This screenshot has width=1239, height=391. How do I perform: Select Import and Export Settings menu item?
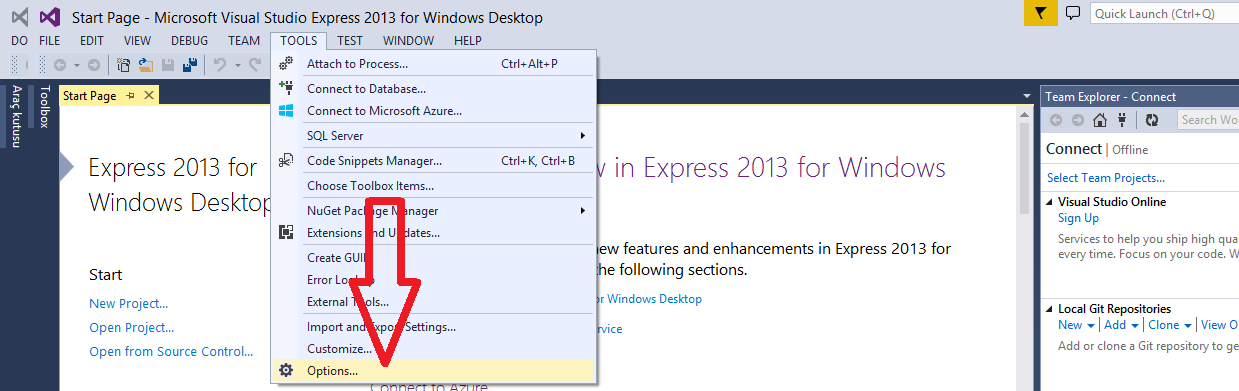(435, 327)
